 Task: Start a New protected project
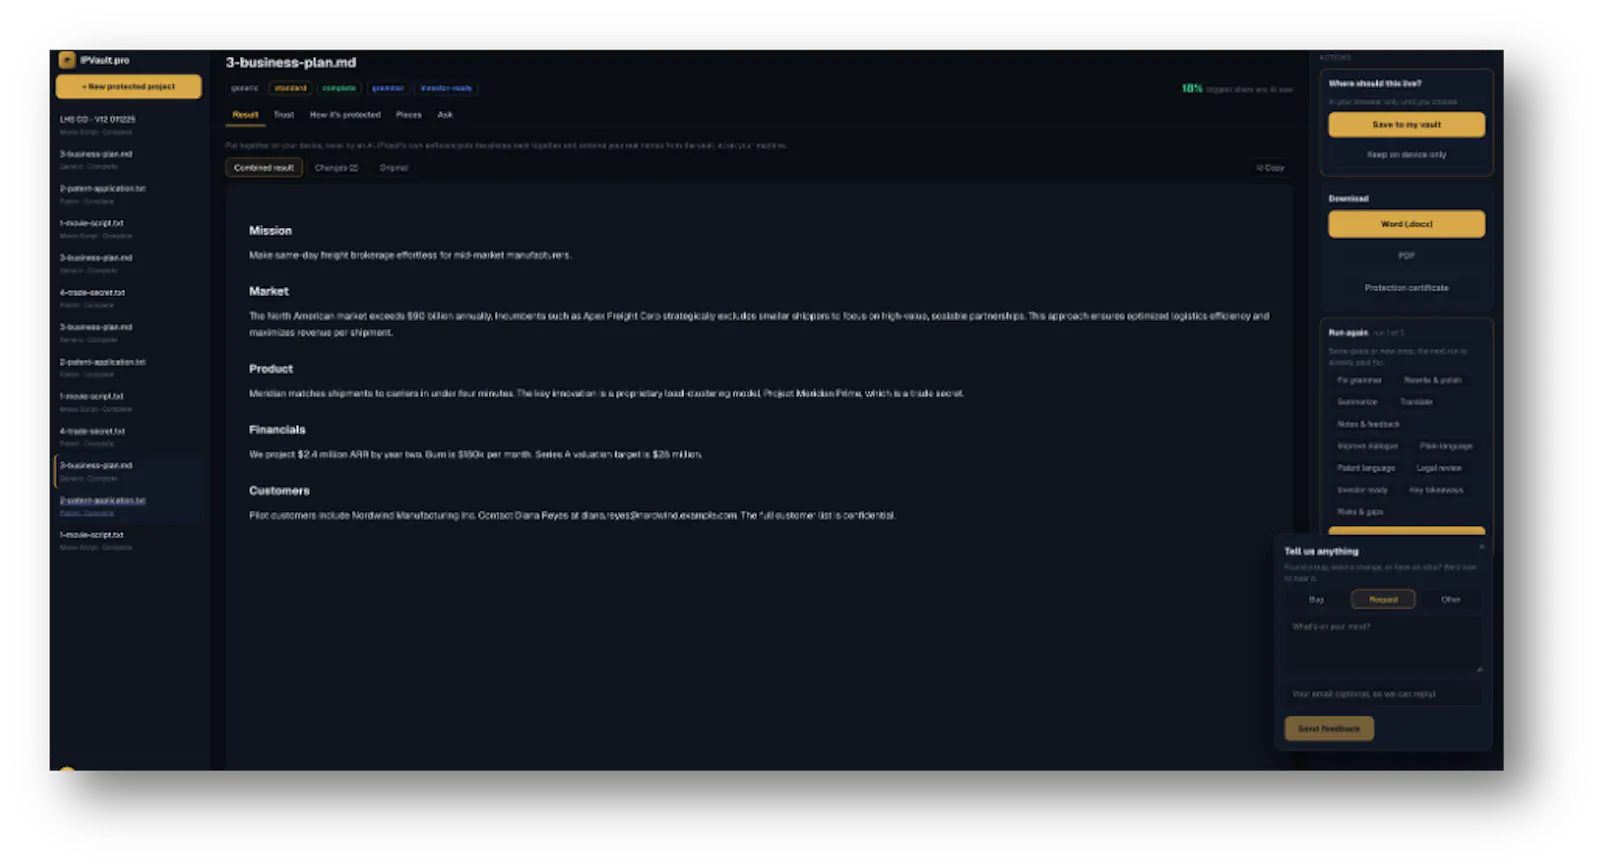point(128,87)
